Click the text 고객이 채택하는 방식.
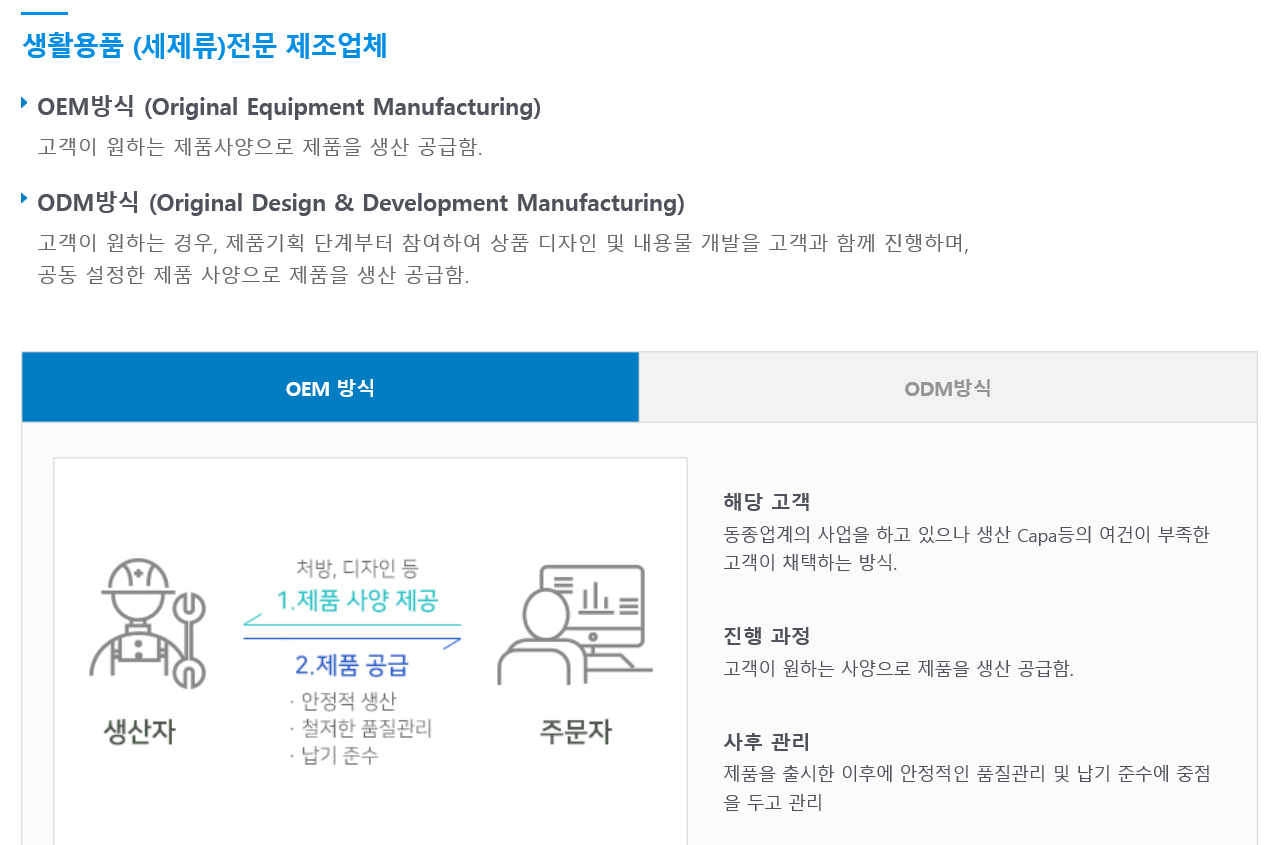Viewport: 1270px width, 845px height. click(810, 563)
